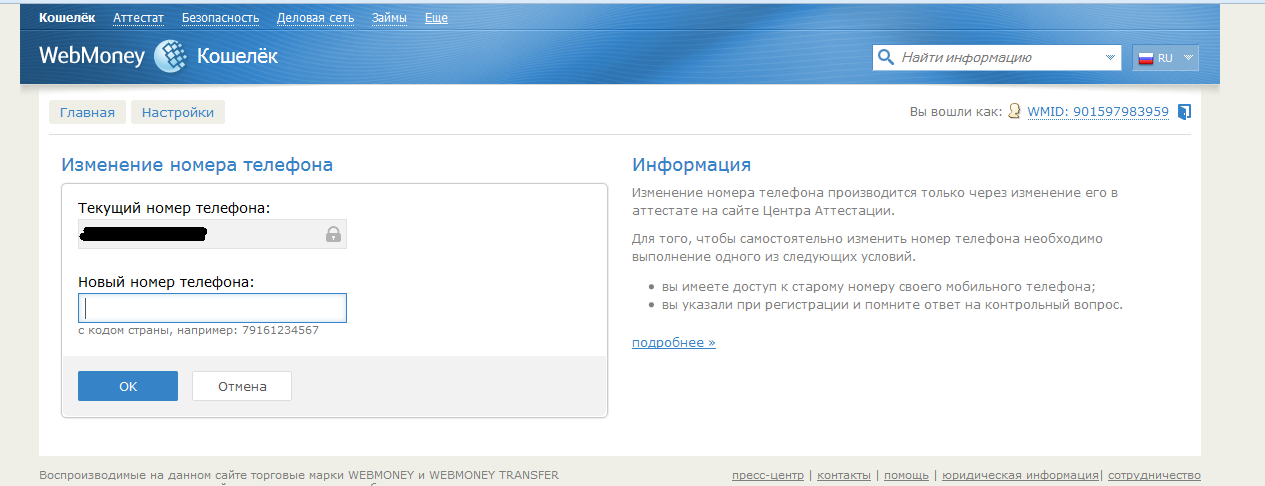Click the logout door icon near WMID
This screenshot has height=486, width=1265.
click(1184, 112)
